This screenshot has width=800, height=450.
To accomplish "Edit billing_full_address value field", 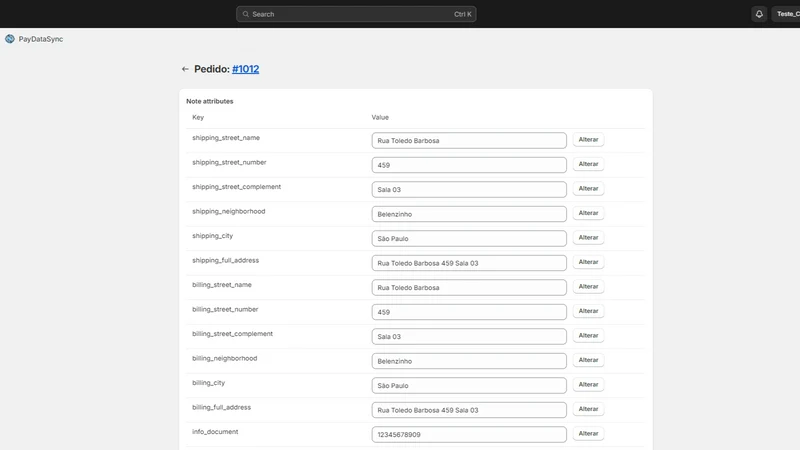I will click(469, 410).
